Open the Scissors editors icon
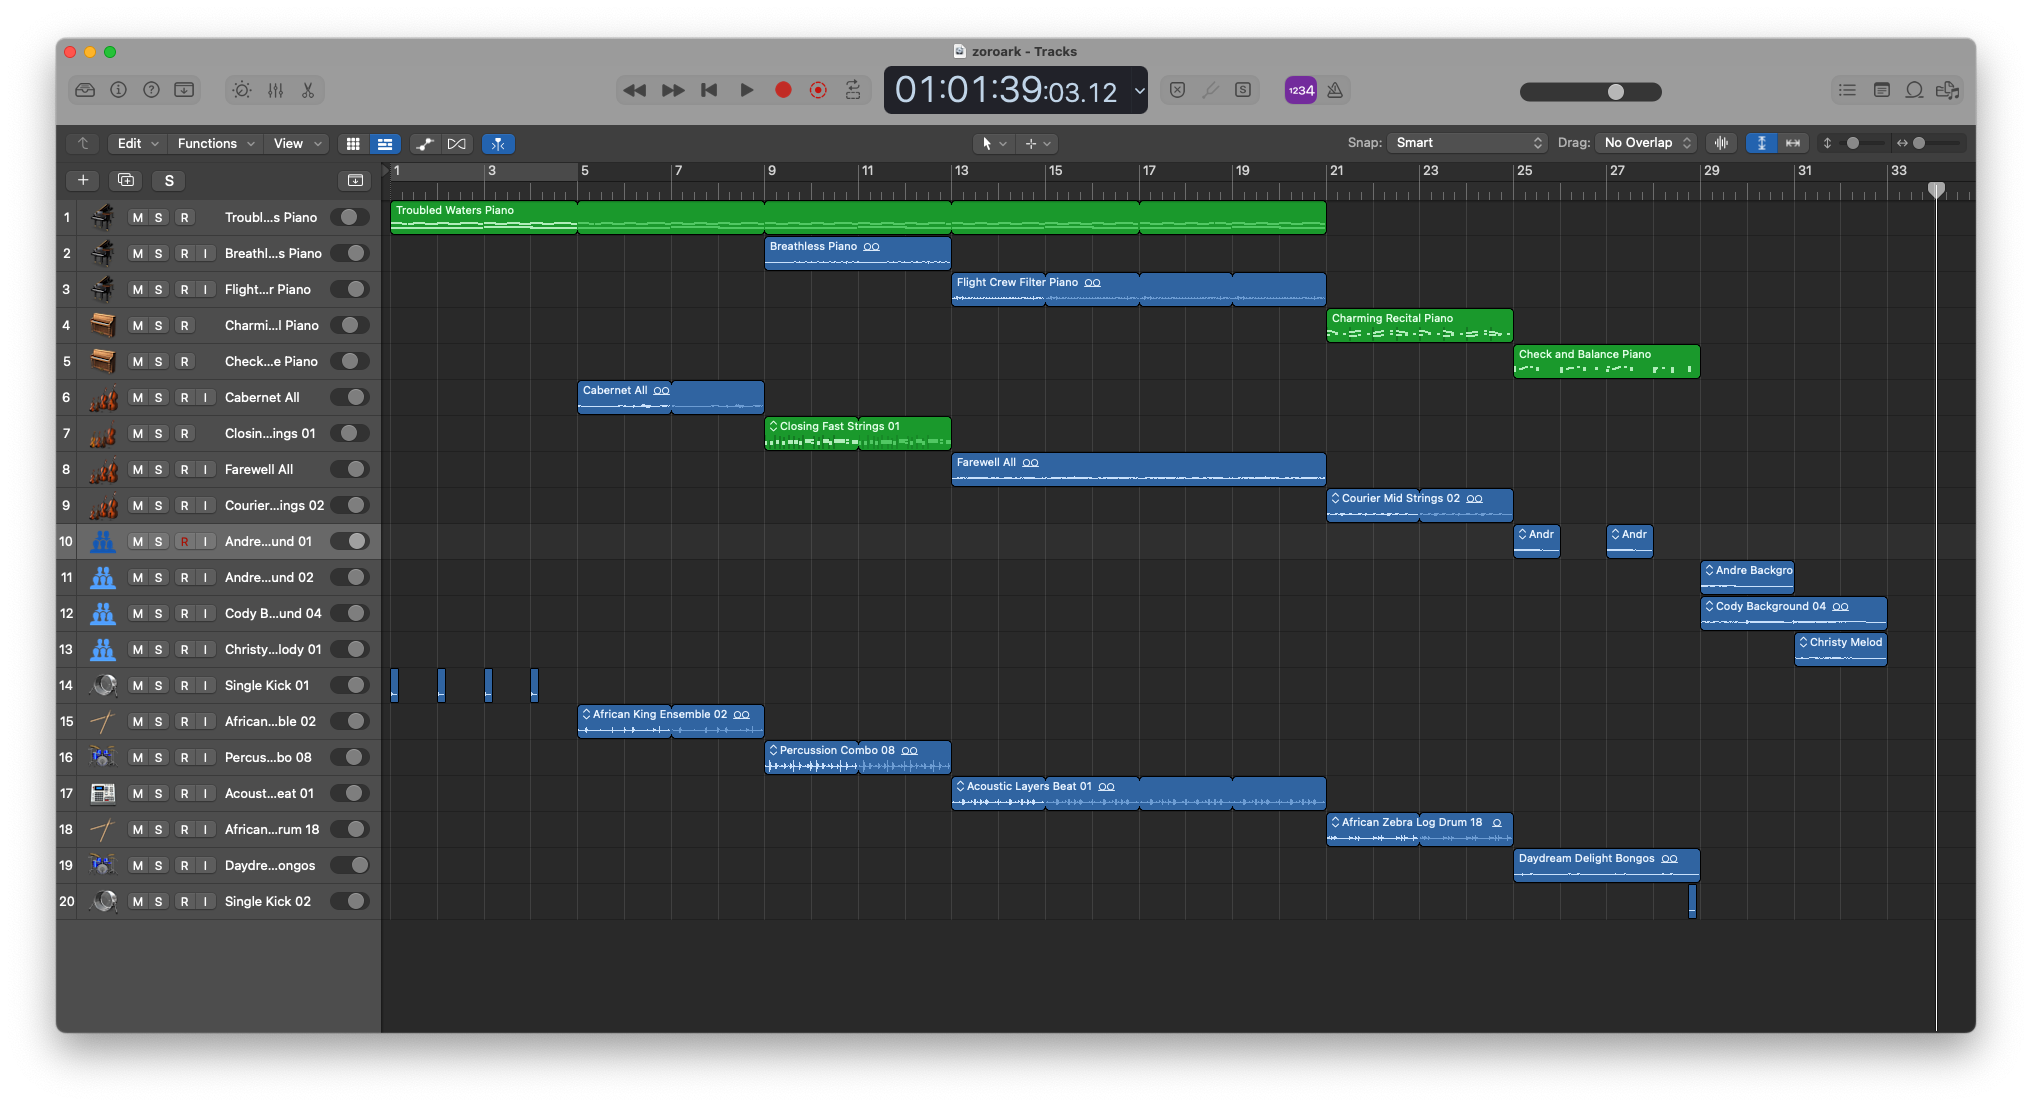The image size is (2032, 1107). coord(308,90)
